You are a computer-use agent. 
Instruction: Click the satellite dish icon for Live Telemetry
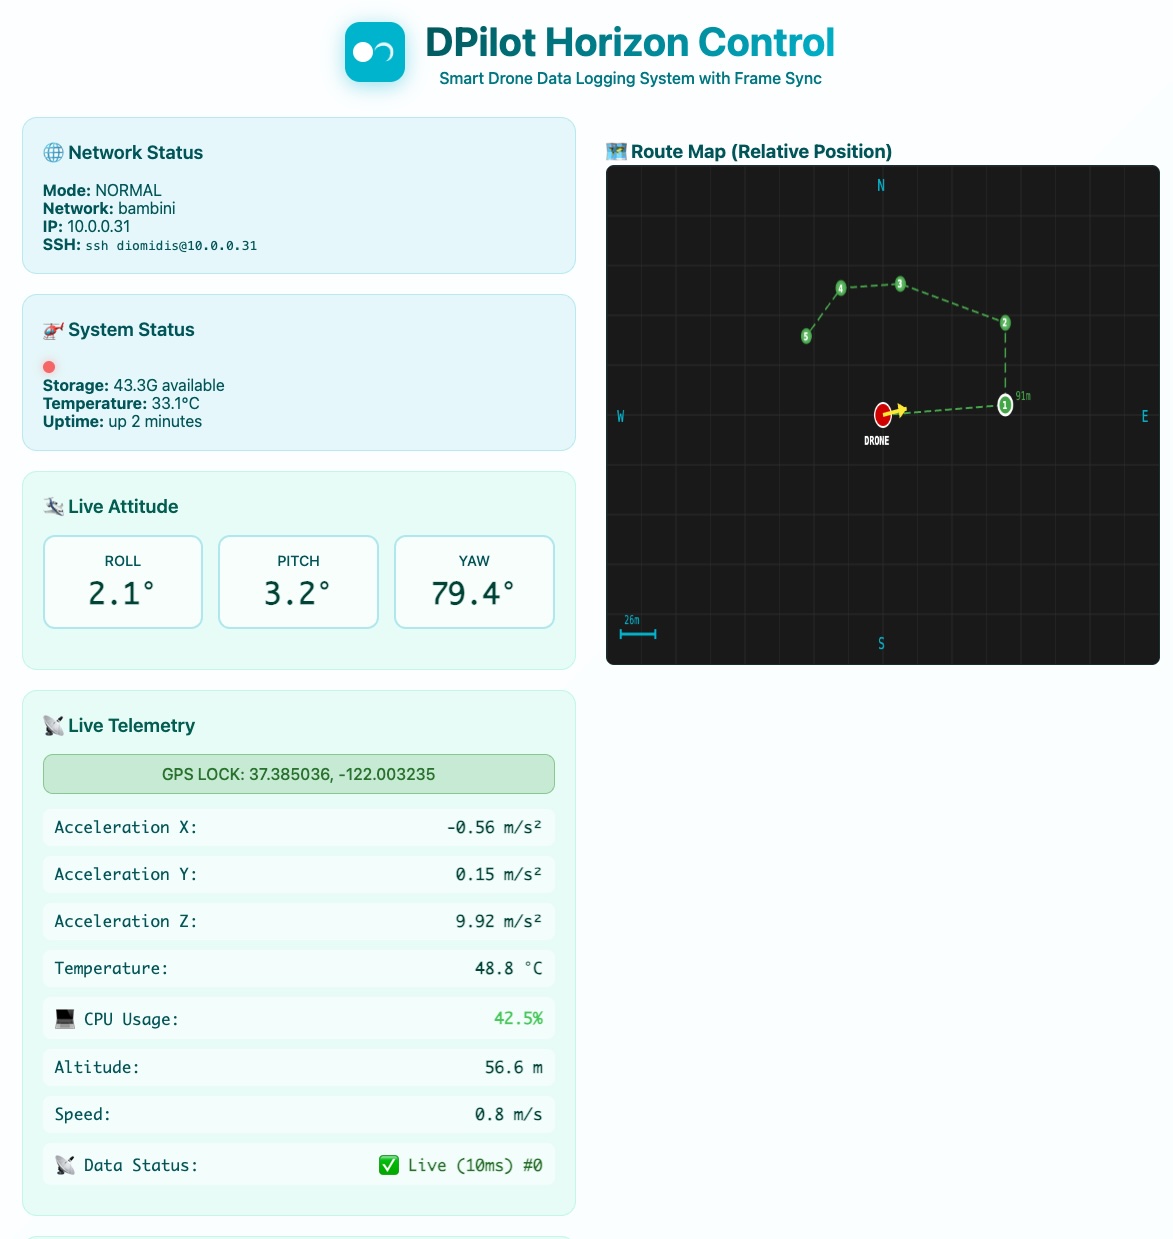(x=51, y=725)
